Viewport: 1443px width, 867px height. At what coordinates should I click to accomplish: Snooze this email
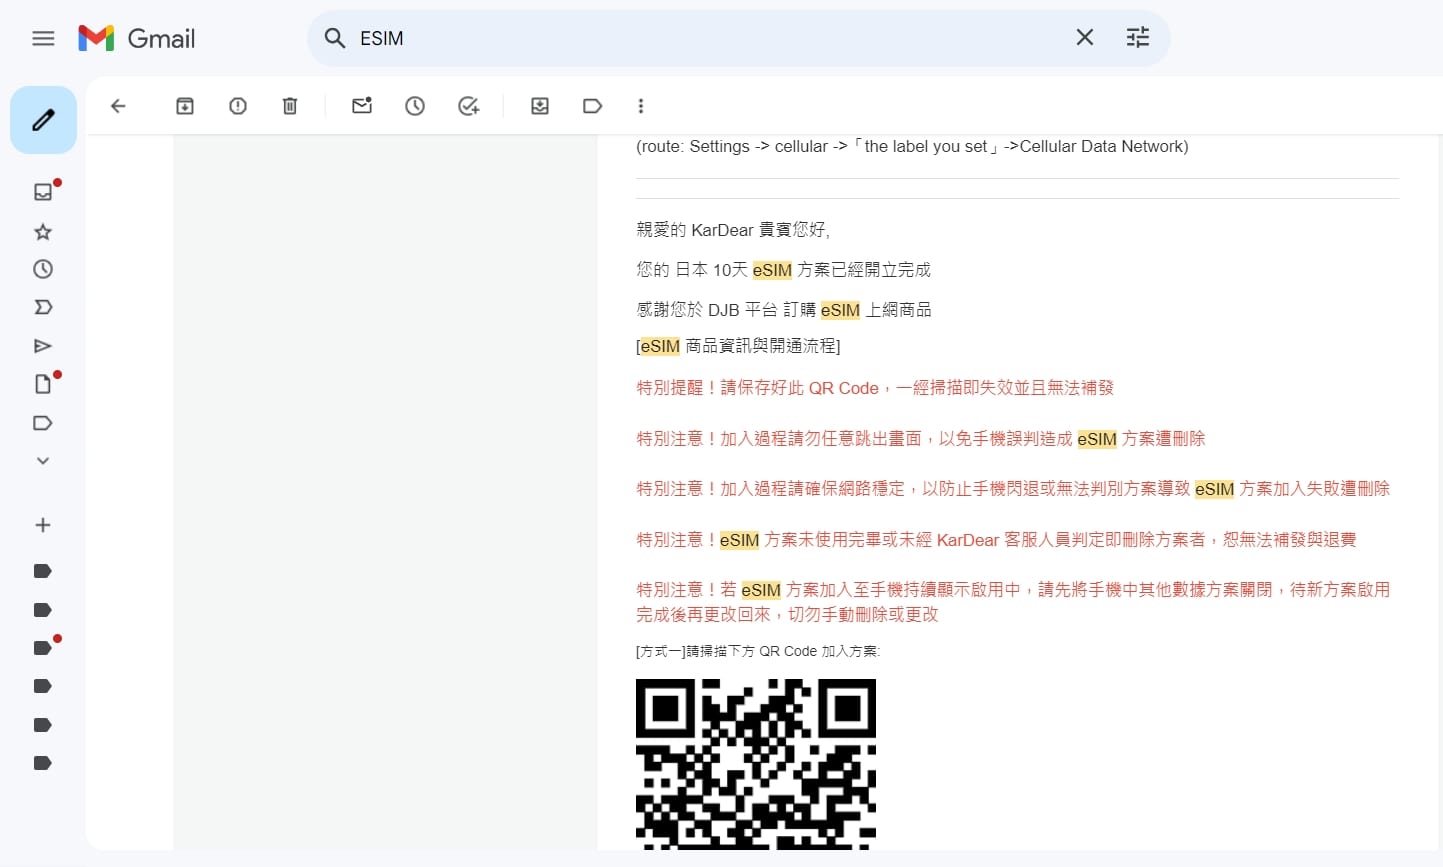pos(415,106)
